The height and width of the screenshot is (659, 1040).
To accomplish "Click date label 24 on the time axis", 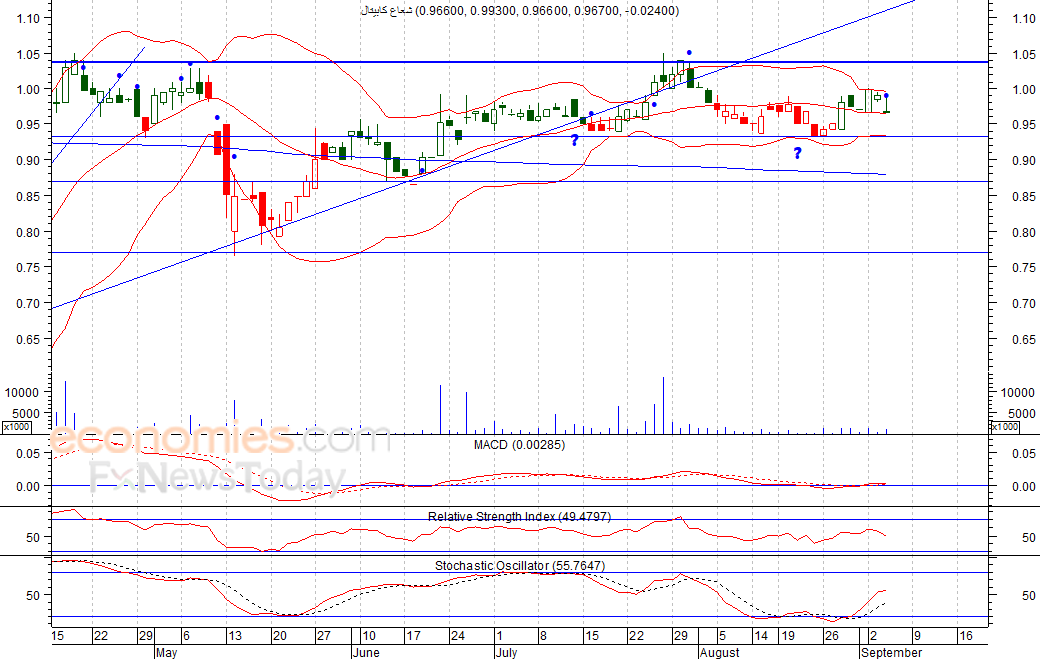I will (458, 636).
